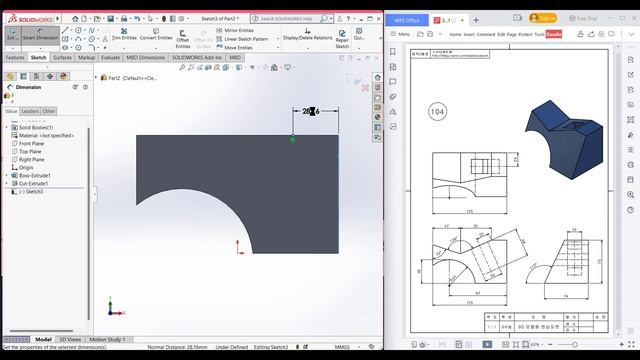Screen dimensions: 640x360
Task: Collapse the WPS ribbon chevron
Action: [x=631, y=34]
